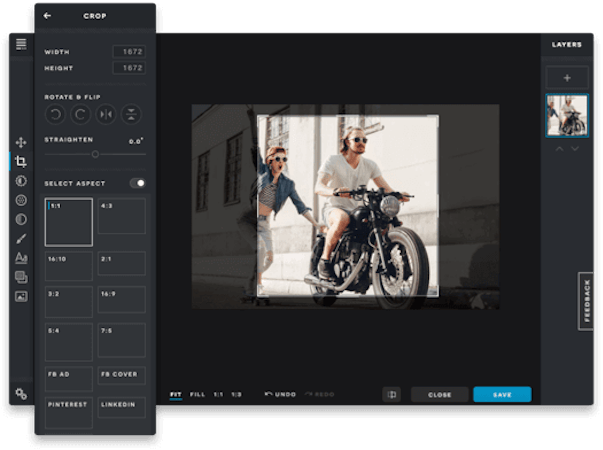Image resolution: width=603 pixels, height=450 pixels.
Task: Rotate image counter-clockwise
Action: [55, 114]
